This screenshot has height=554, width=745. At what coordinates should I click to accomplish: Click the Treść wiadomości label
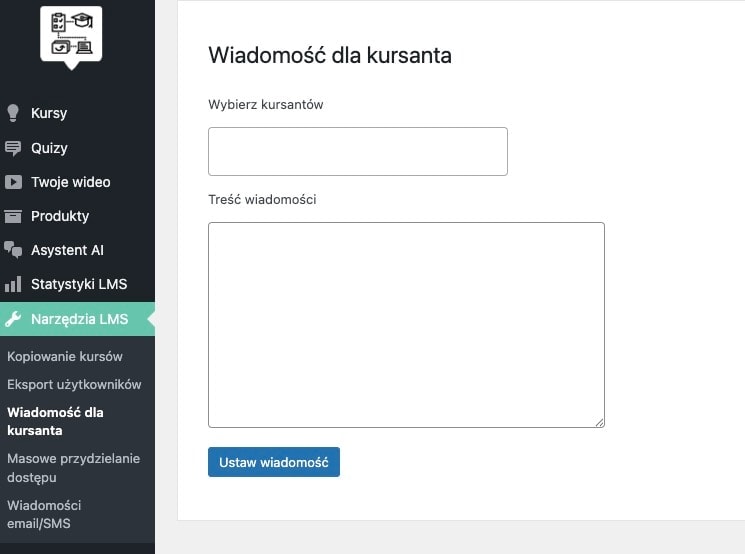tap(262, 200)
